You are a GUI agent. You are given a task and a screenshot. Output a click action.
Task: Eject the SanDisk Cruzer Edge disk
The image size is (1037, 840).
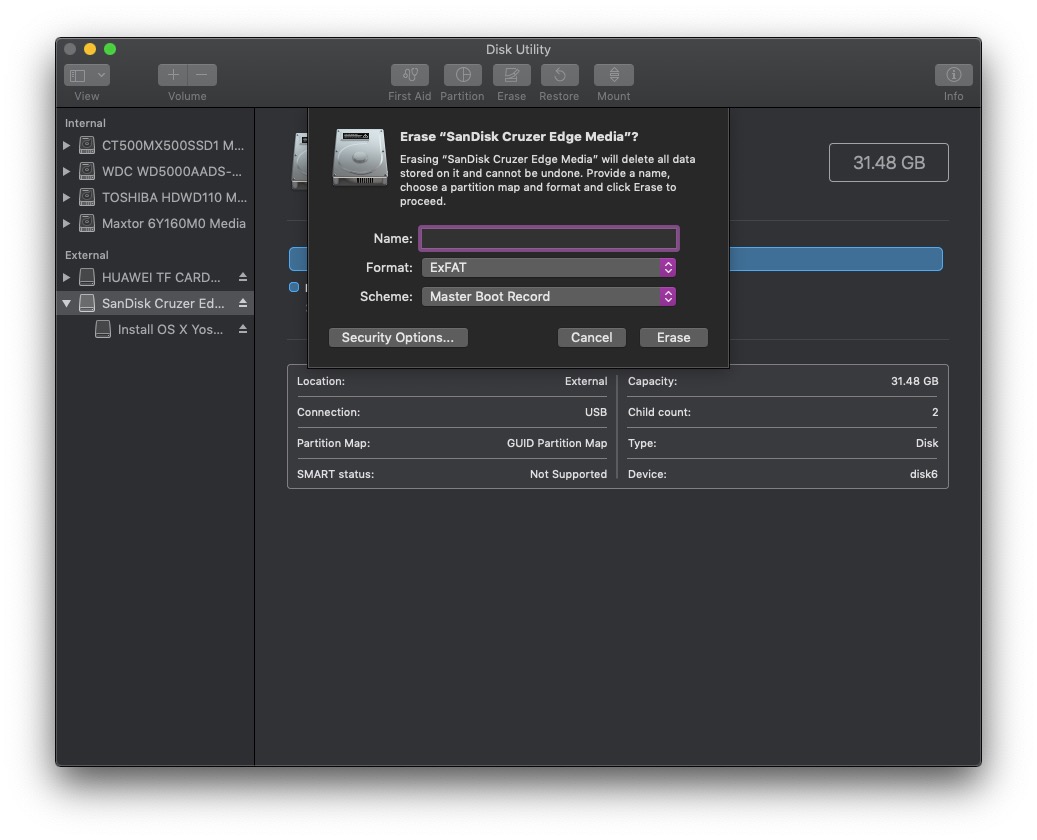243,303
